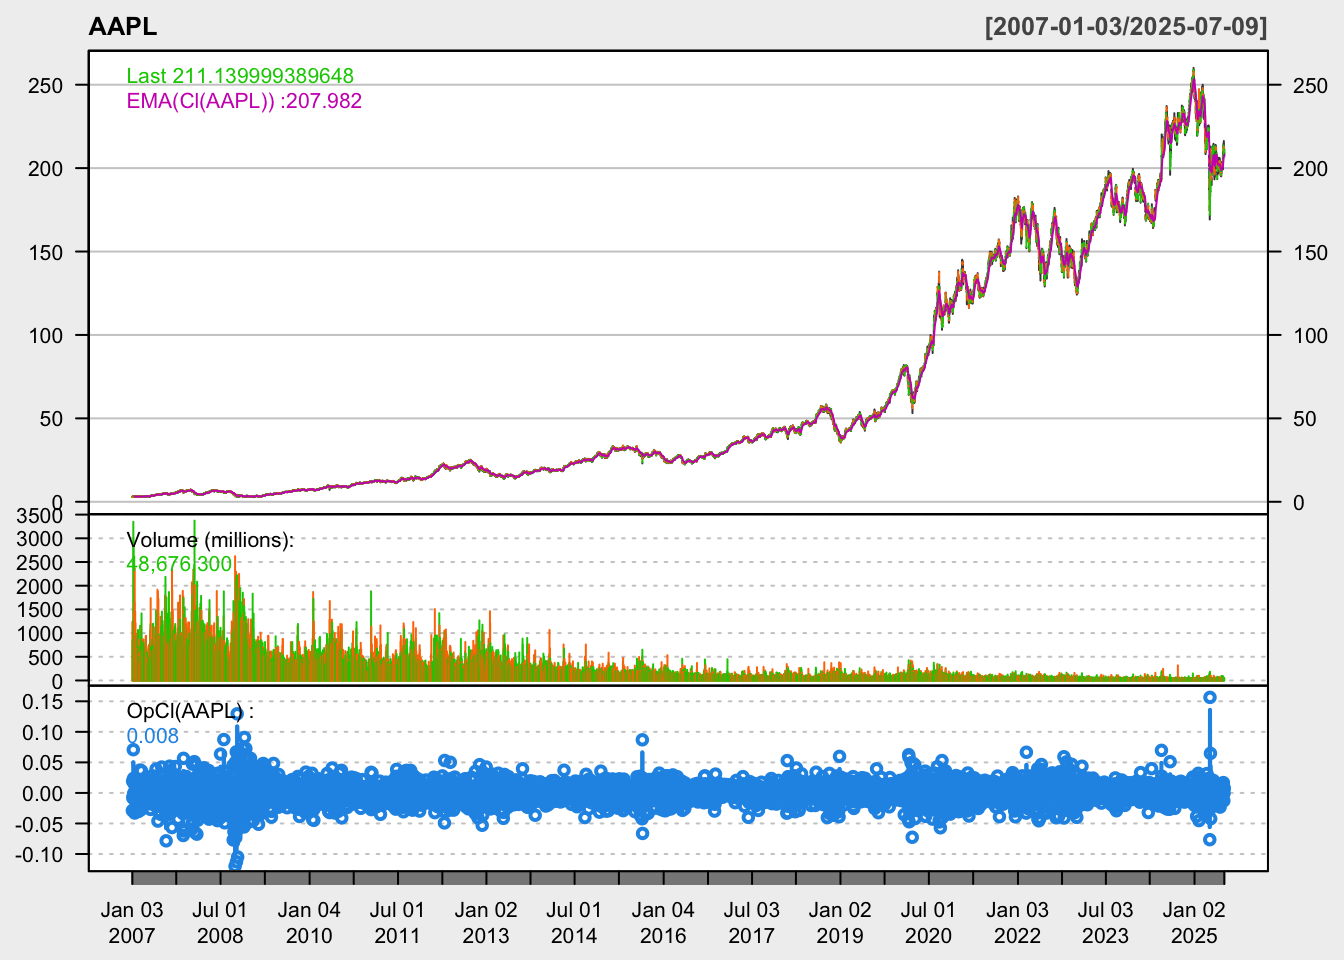Click the magenta EMA(Cl(AAPL)) :207.982 legend
The image size is (1344, 960).
tap(244, 101)
